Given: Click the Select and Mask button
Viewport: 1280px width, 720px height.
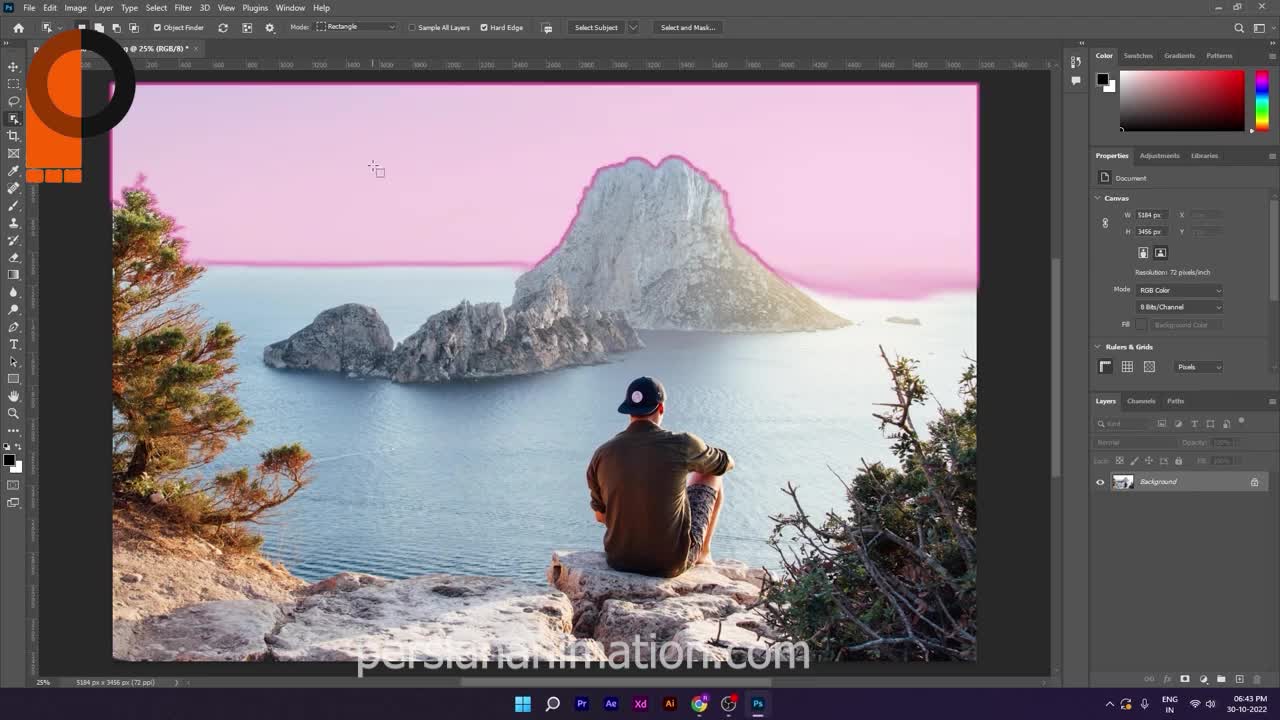Looking at the screenshot, I should (x=688, y=28).
